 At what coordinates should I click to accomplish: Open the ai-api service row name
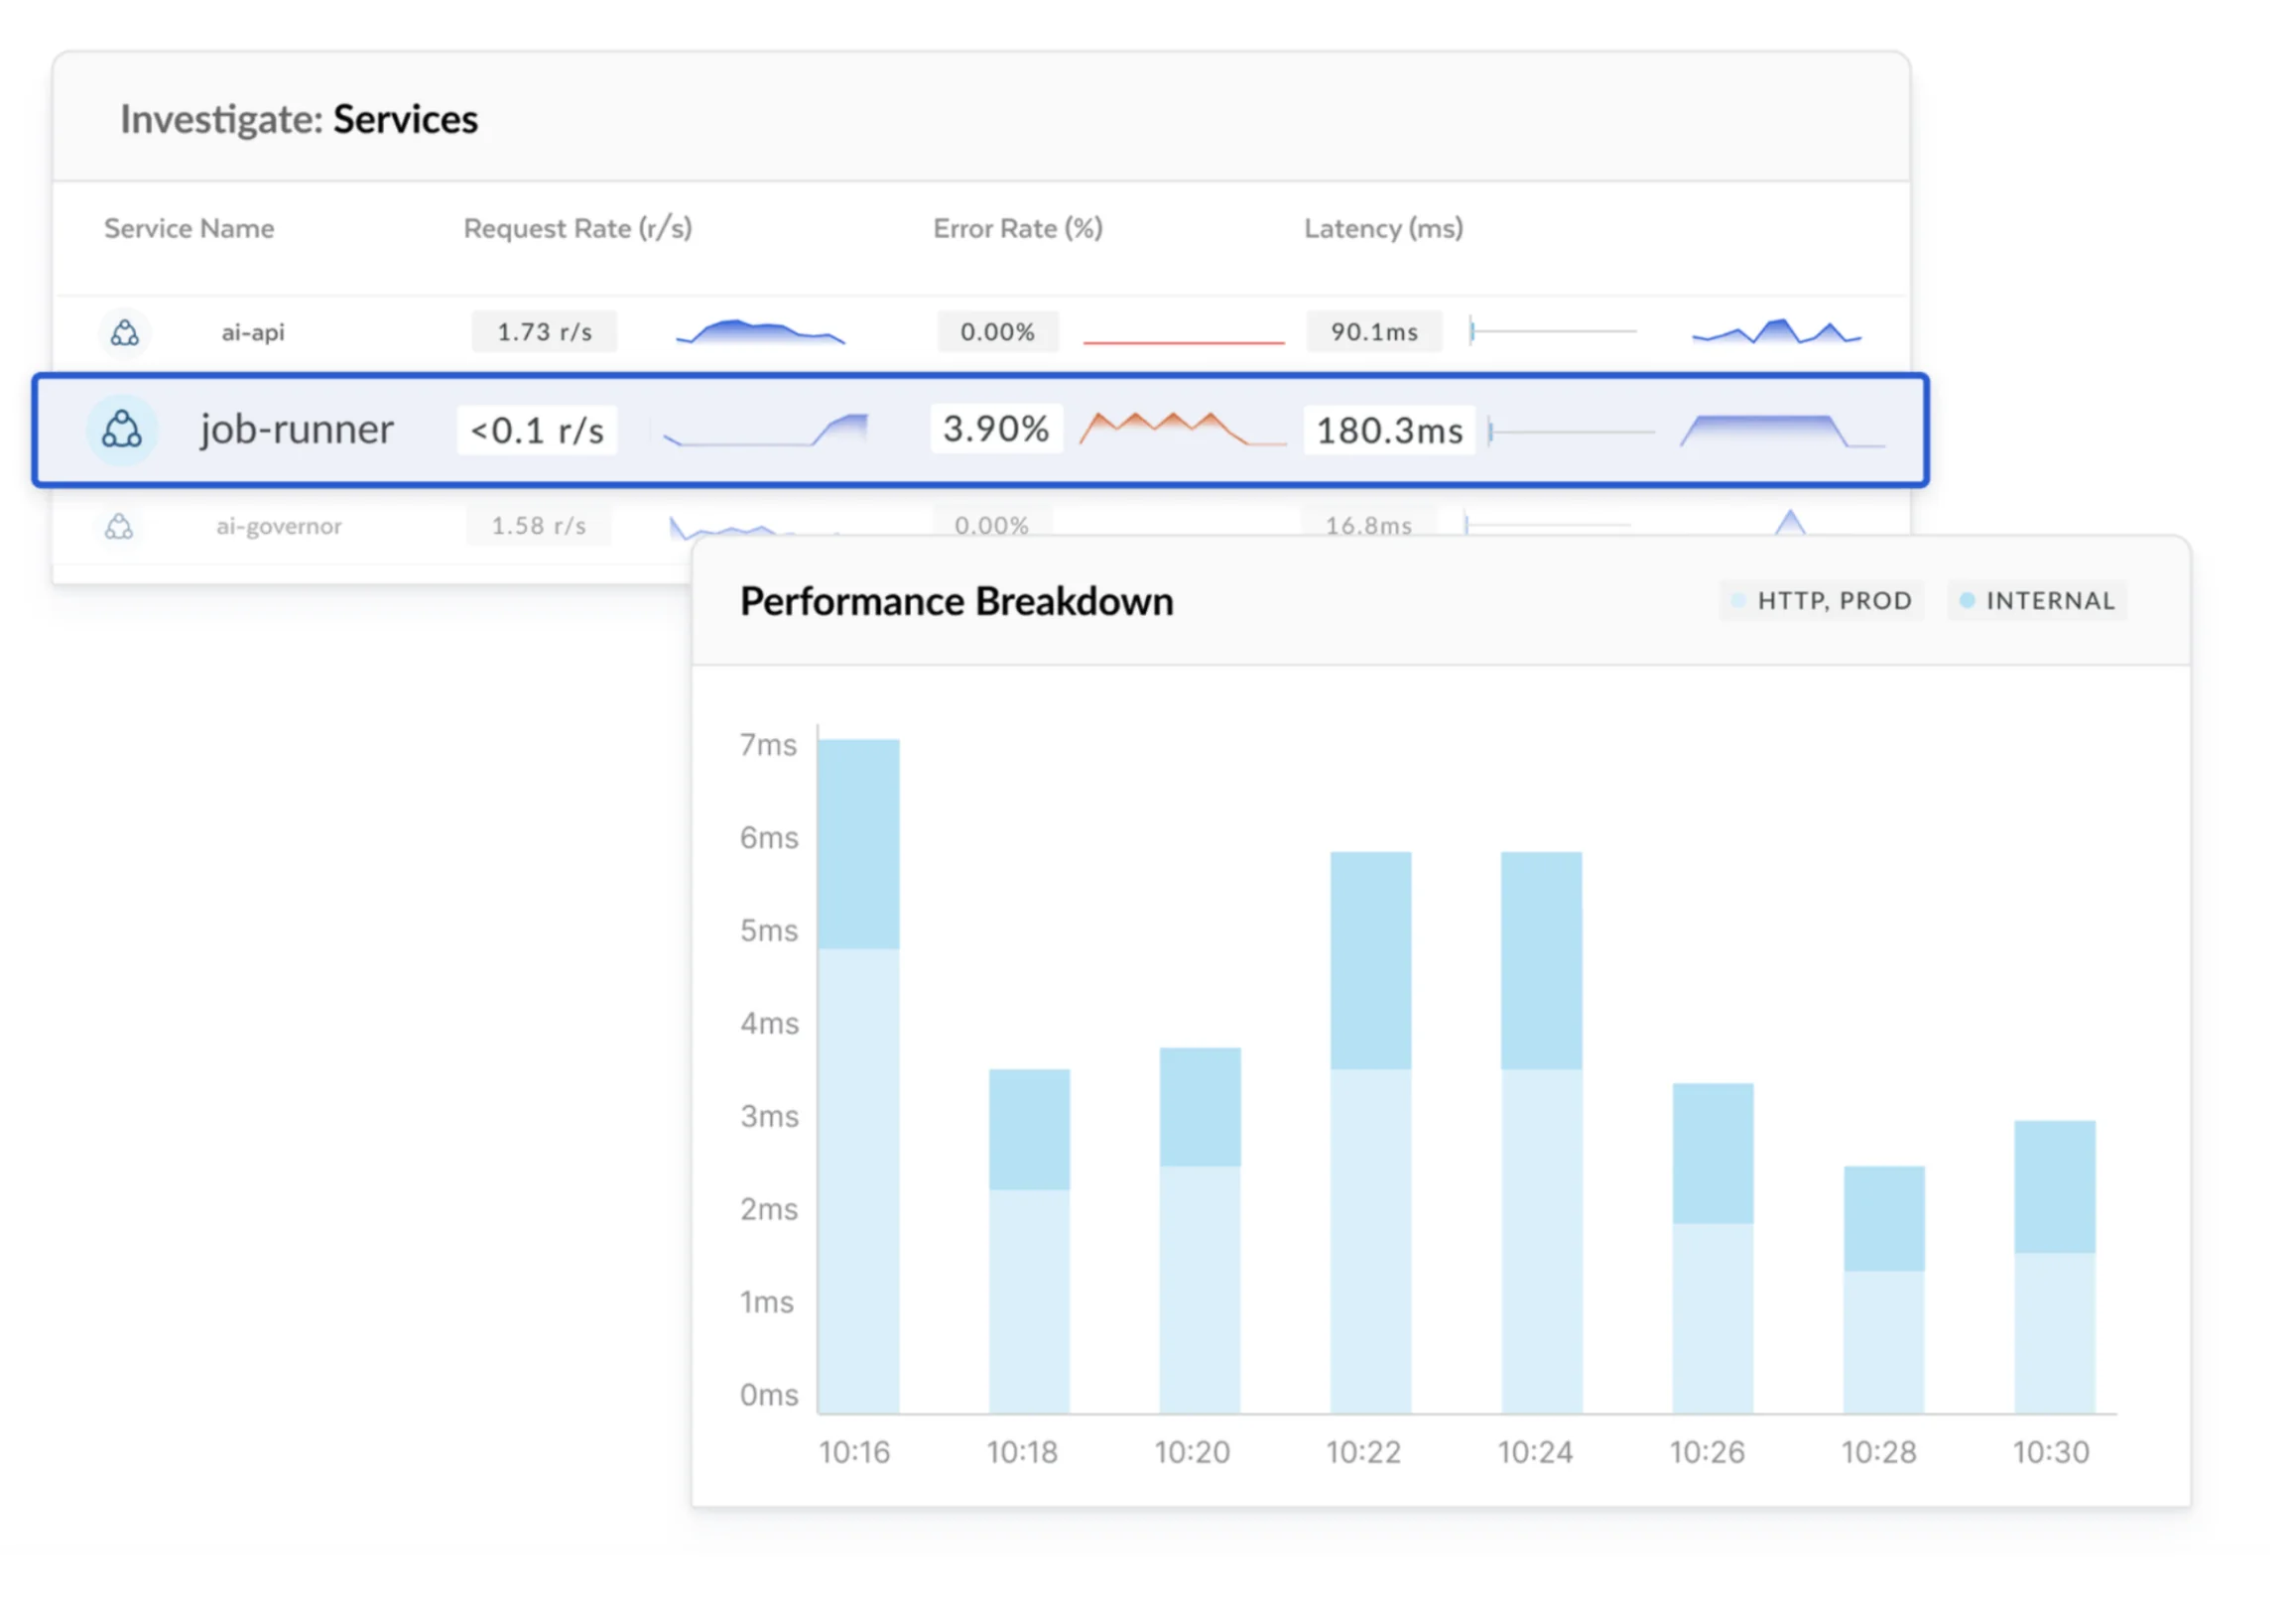click(253, 332)
